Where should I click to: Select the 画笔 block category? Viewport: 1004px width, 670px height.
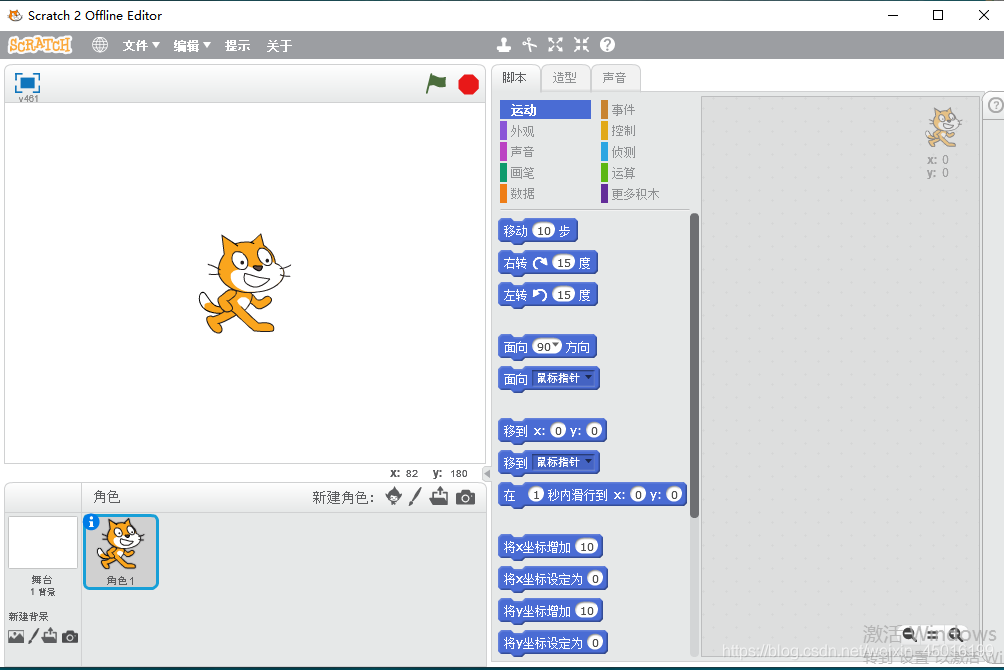[546, 173]
